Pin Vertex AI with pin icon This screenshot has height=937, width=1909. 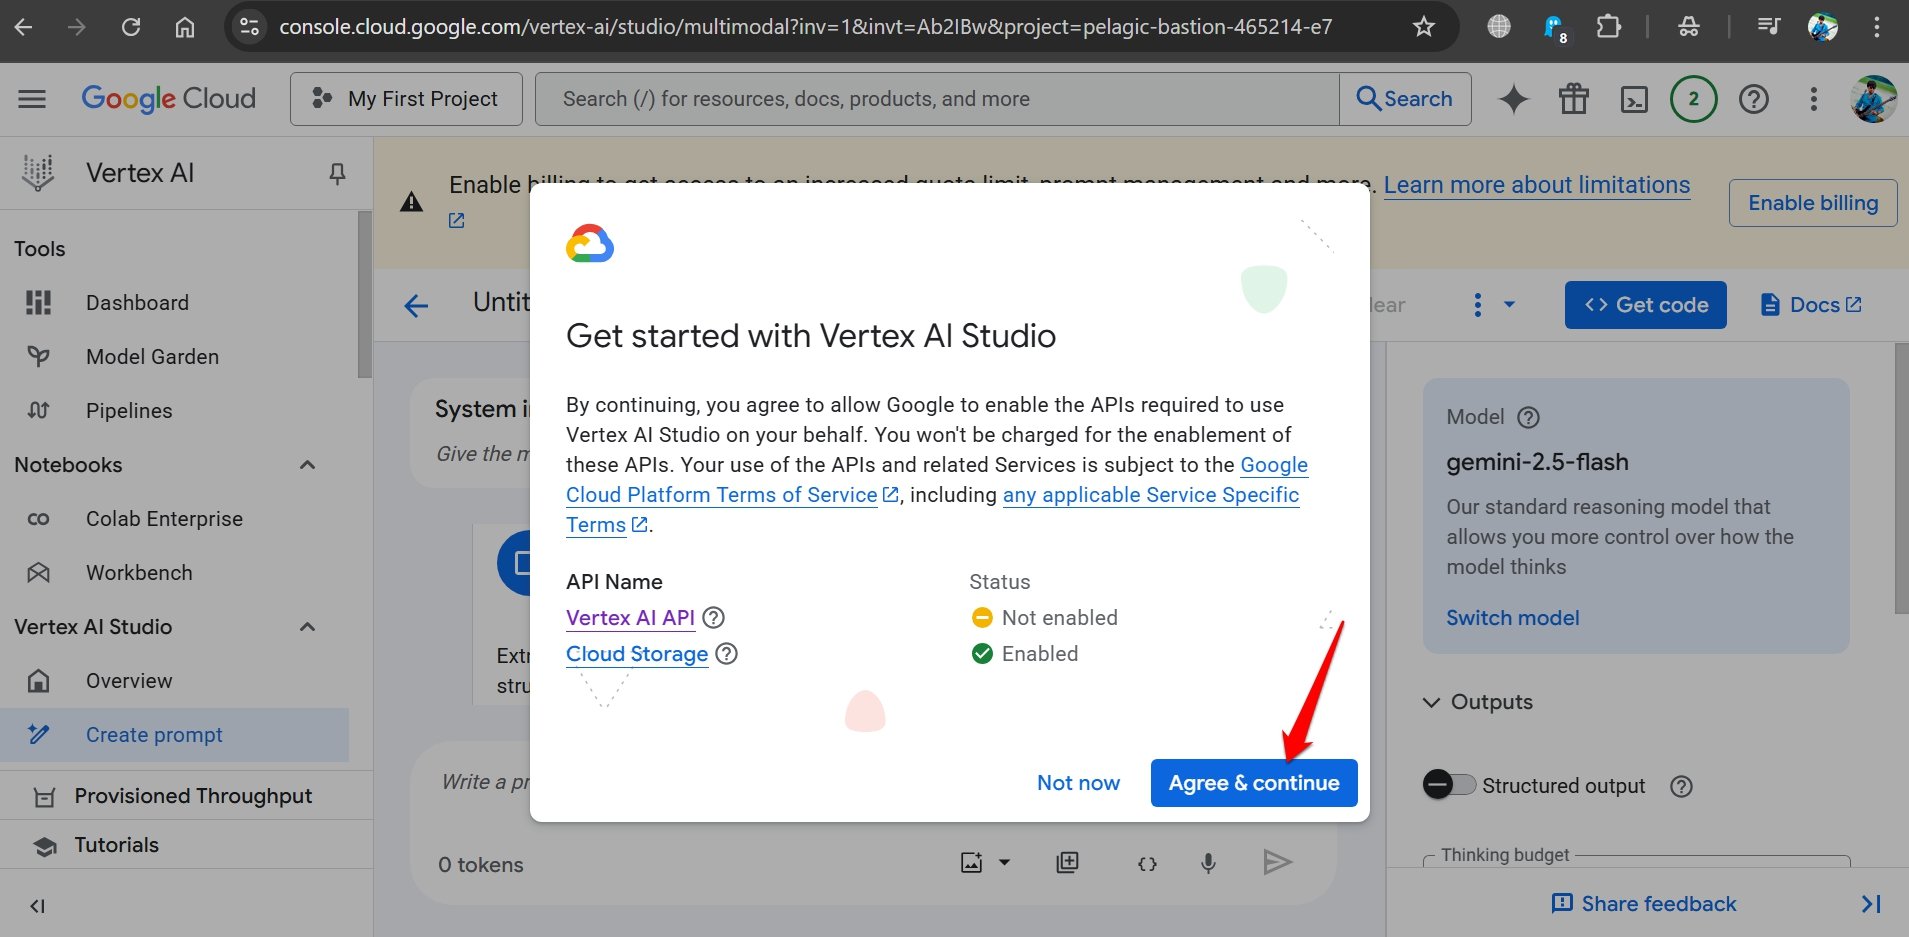(x=337, y=174)
